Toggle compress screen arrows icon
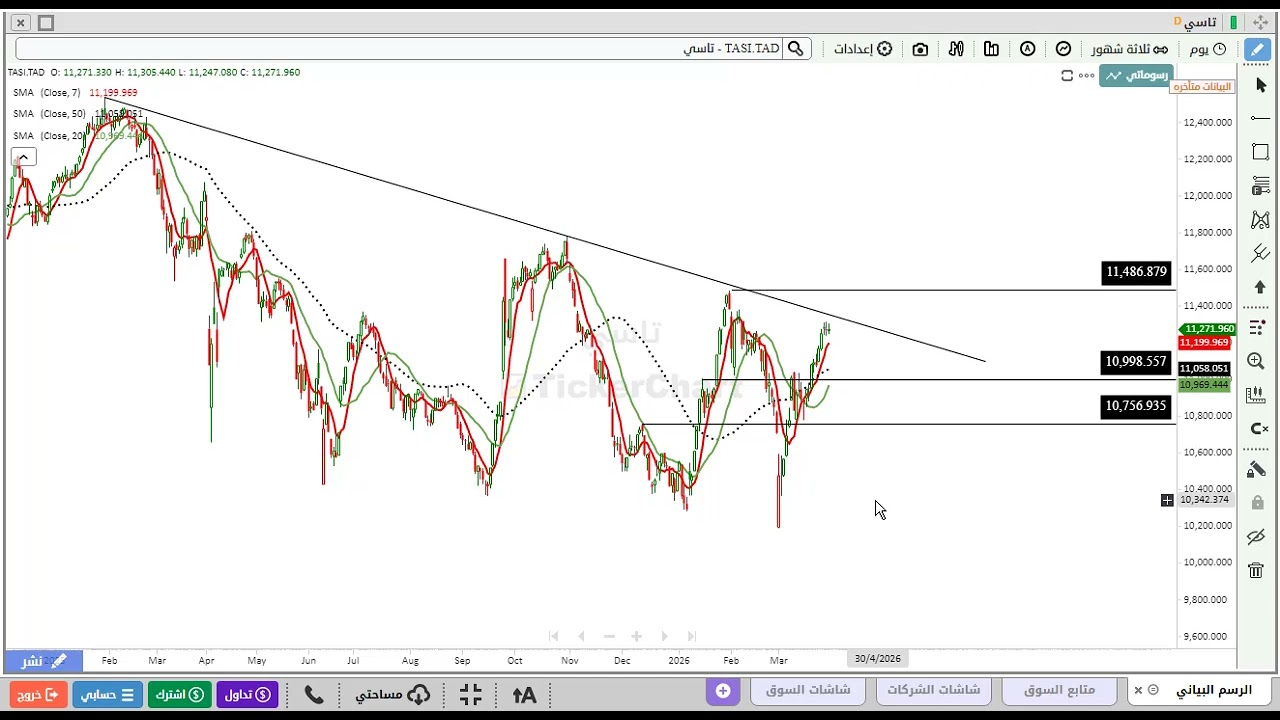Image resolution: width=1280 pixels, height=720 pixels. [x=471, y=694]
